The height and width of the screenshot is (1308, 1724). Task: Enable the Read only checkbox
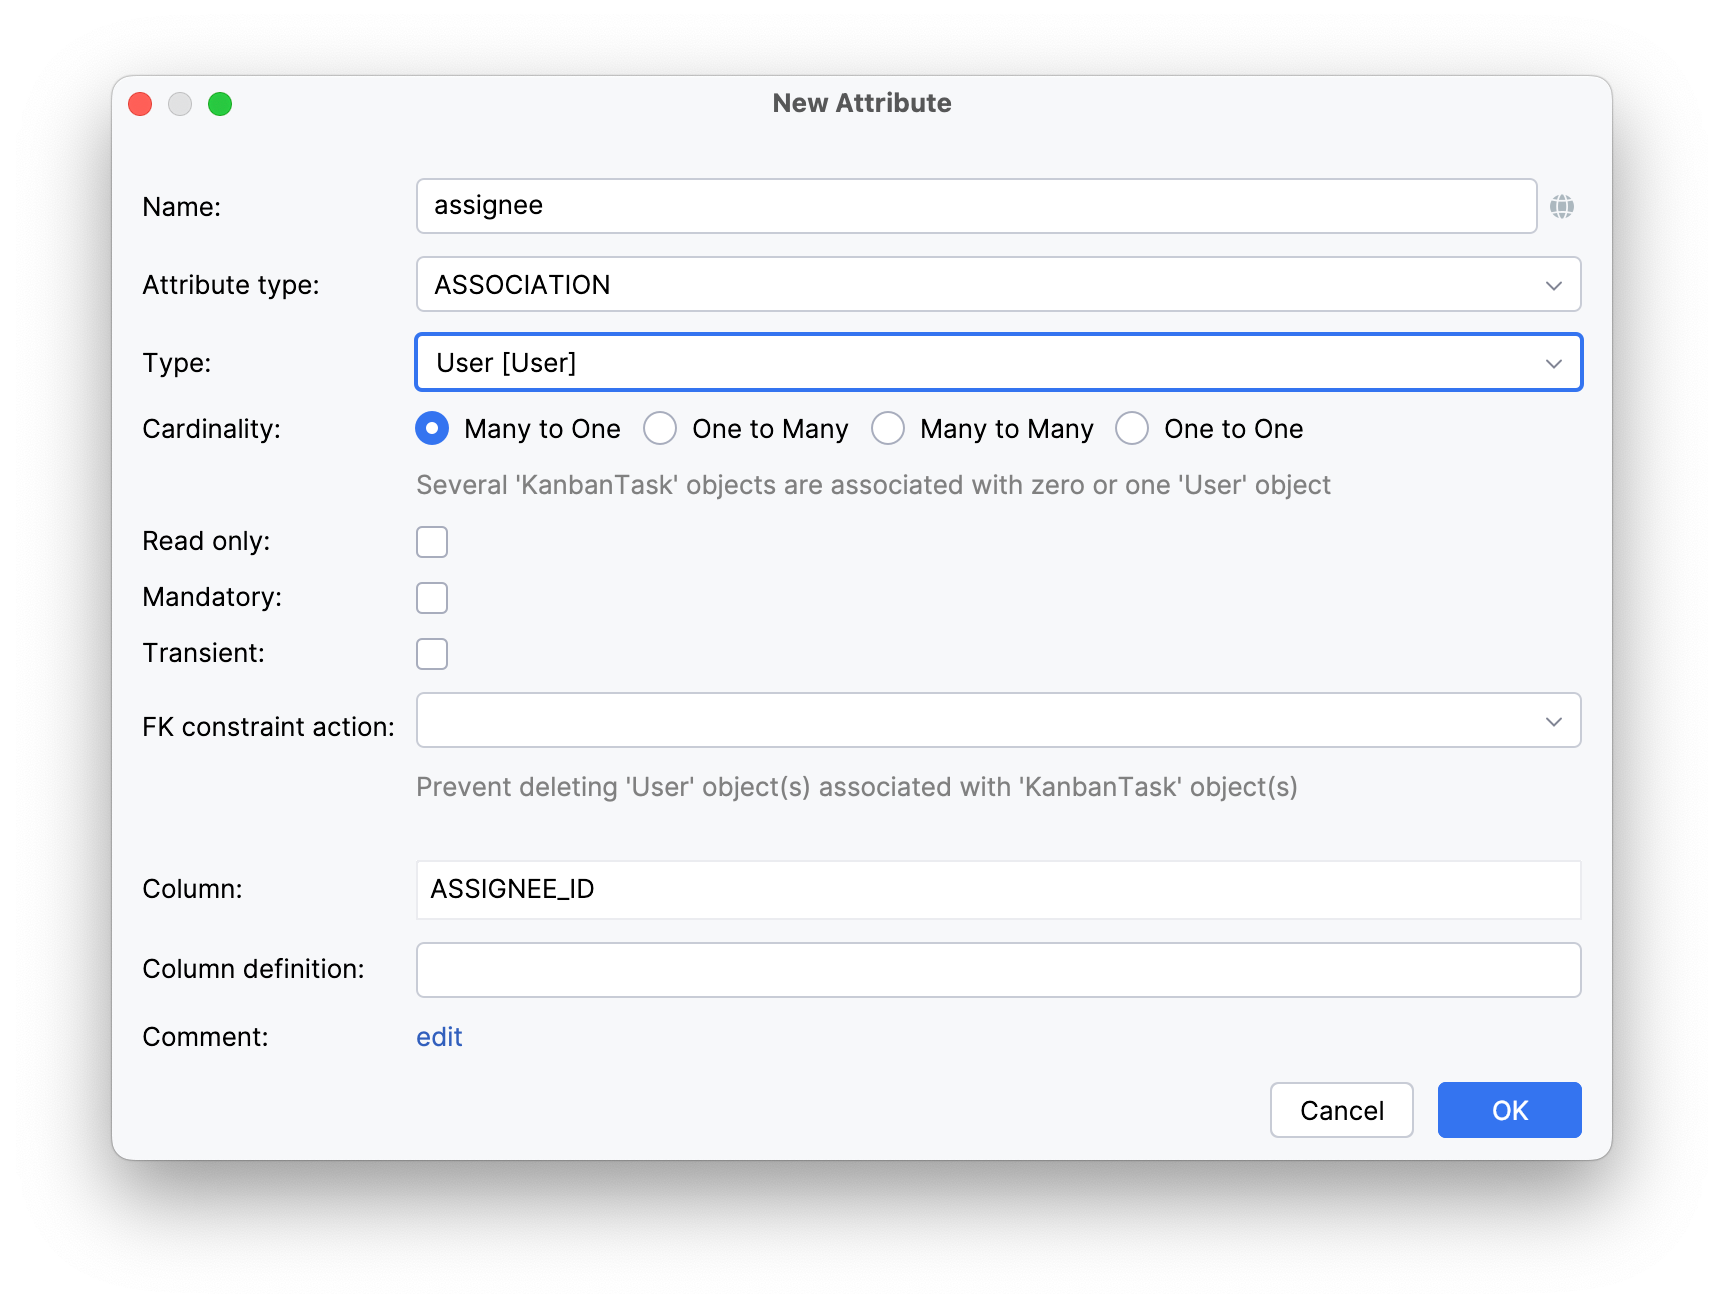point(431,541)
